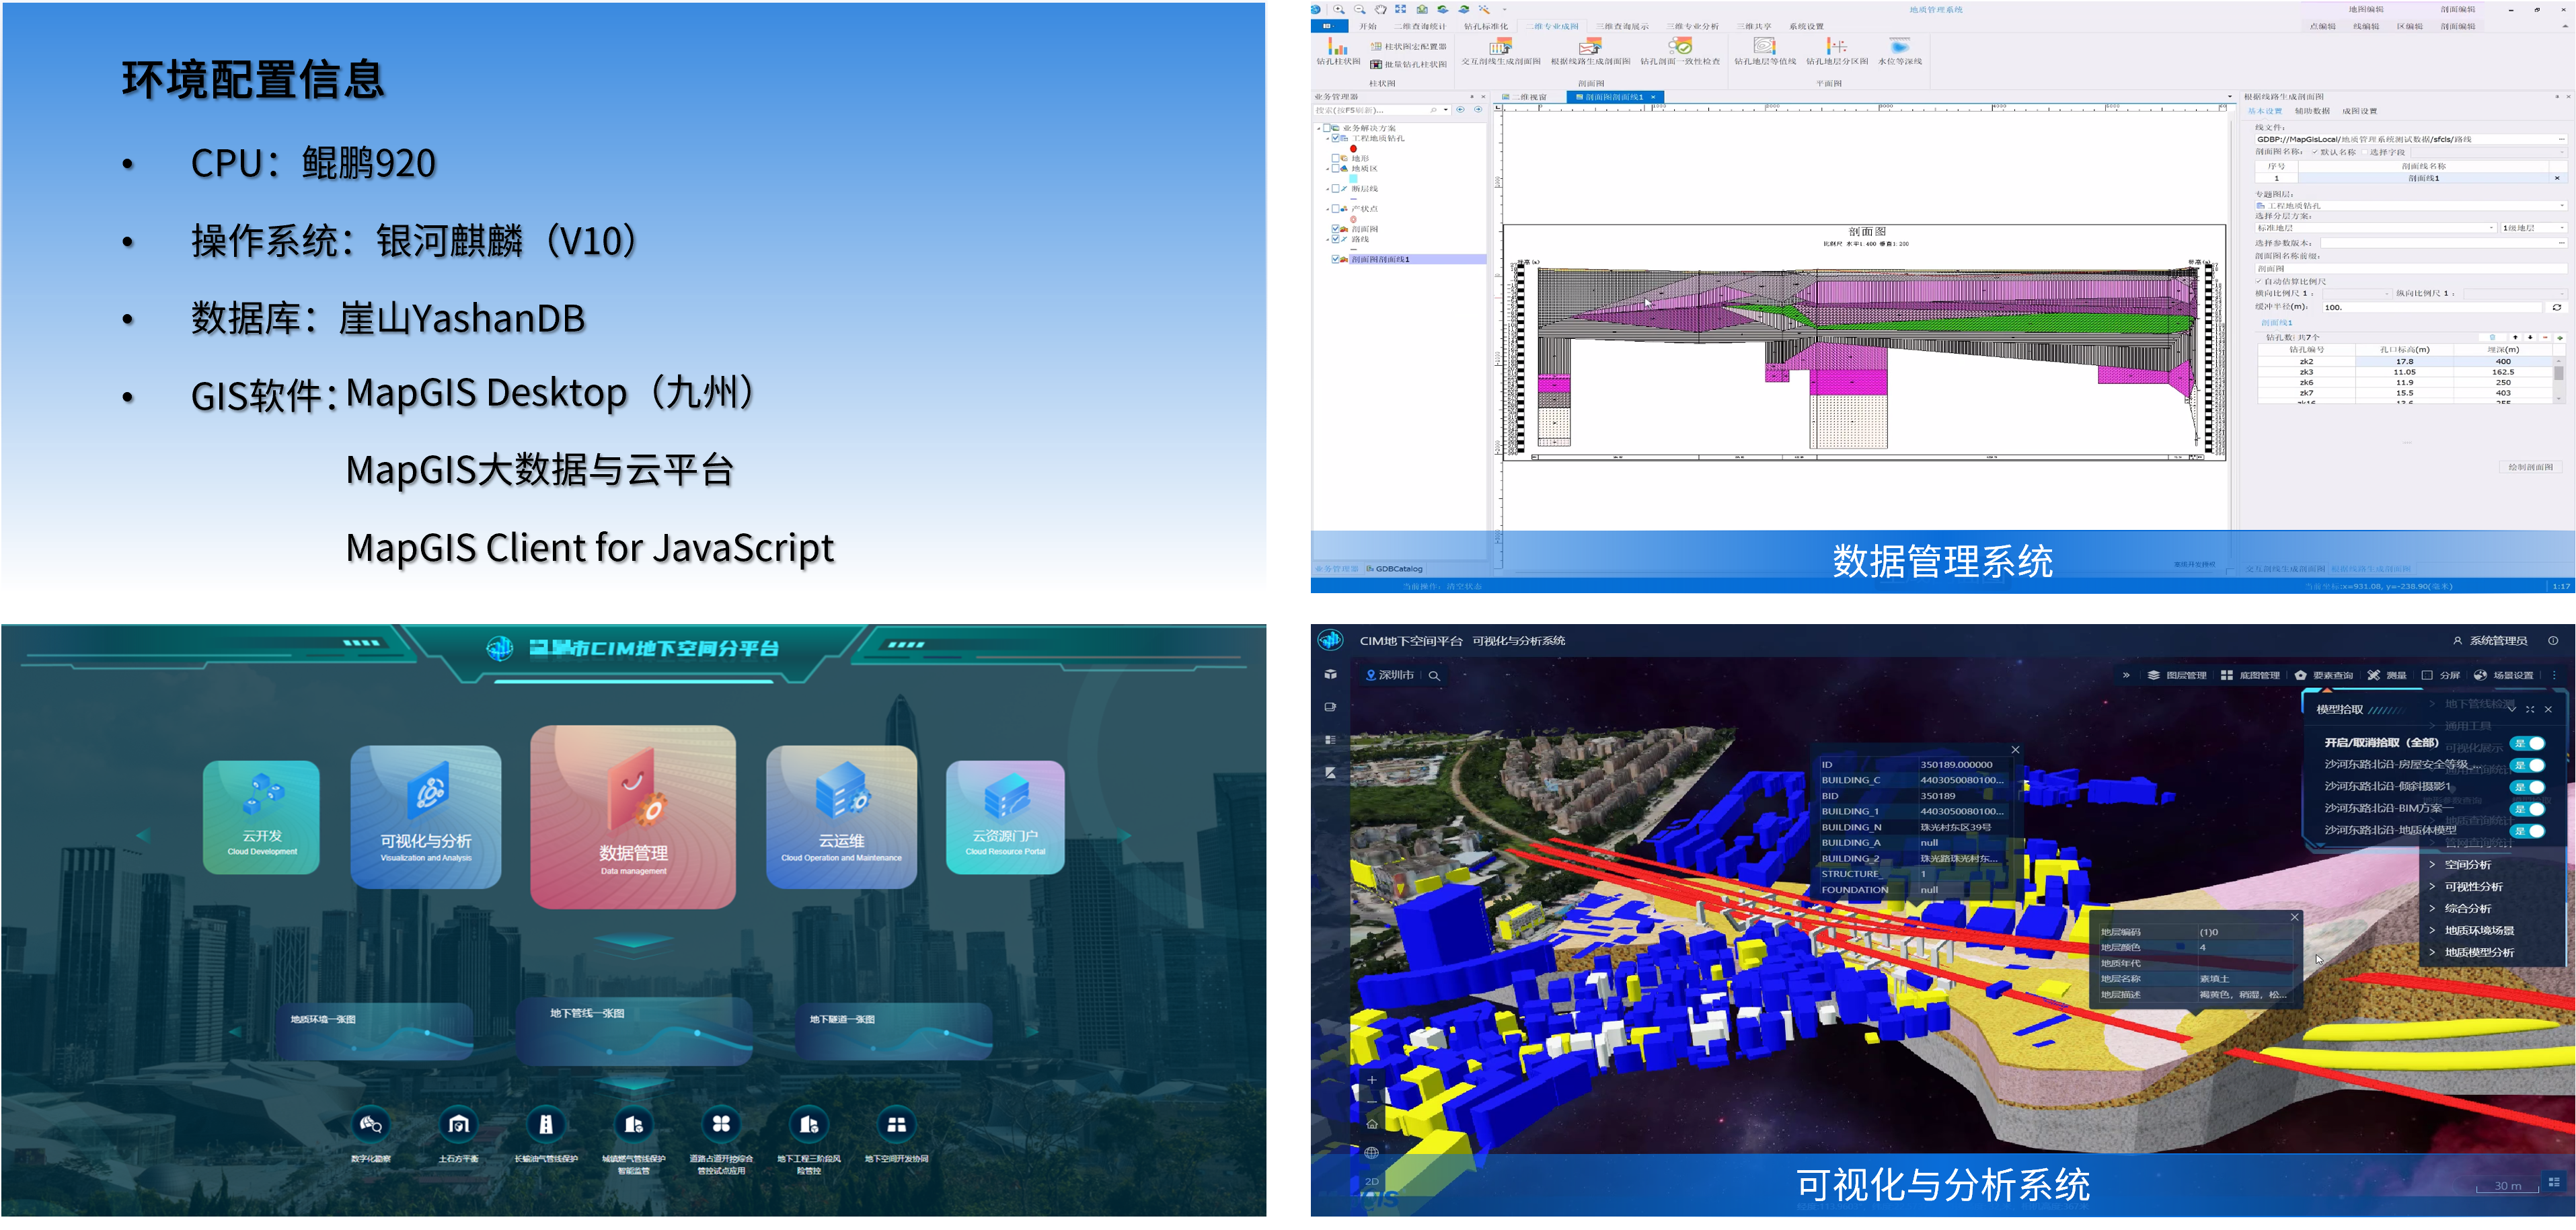Toggle the 沙河东路北沿-地质体模型 switch

[x=2527, y=831]
